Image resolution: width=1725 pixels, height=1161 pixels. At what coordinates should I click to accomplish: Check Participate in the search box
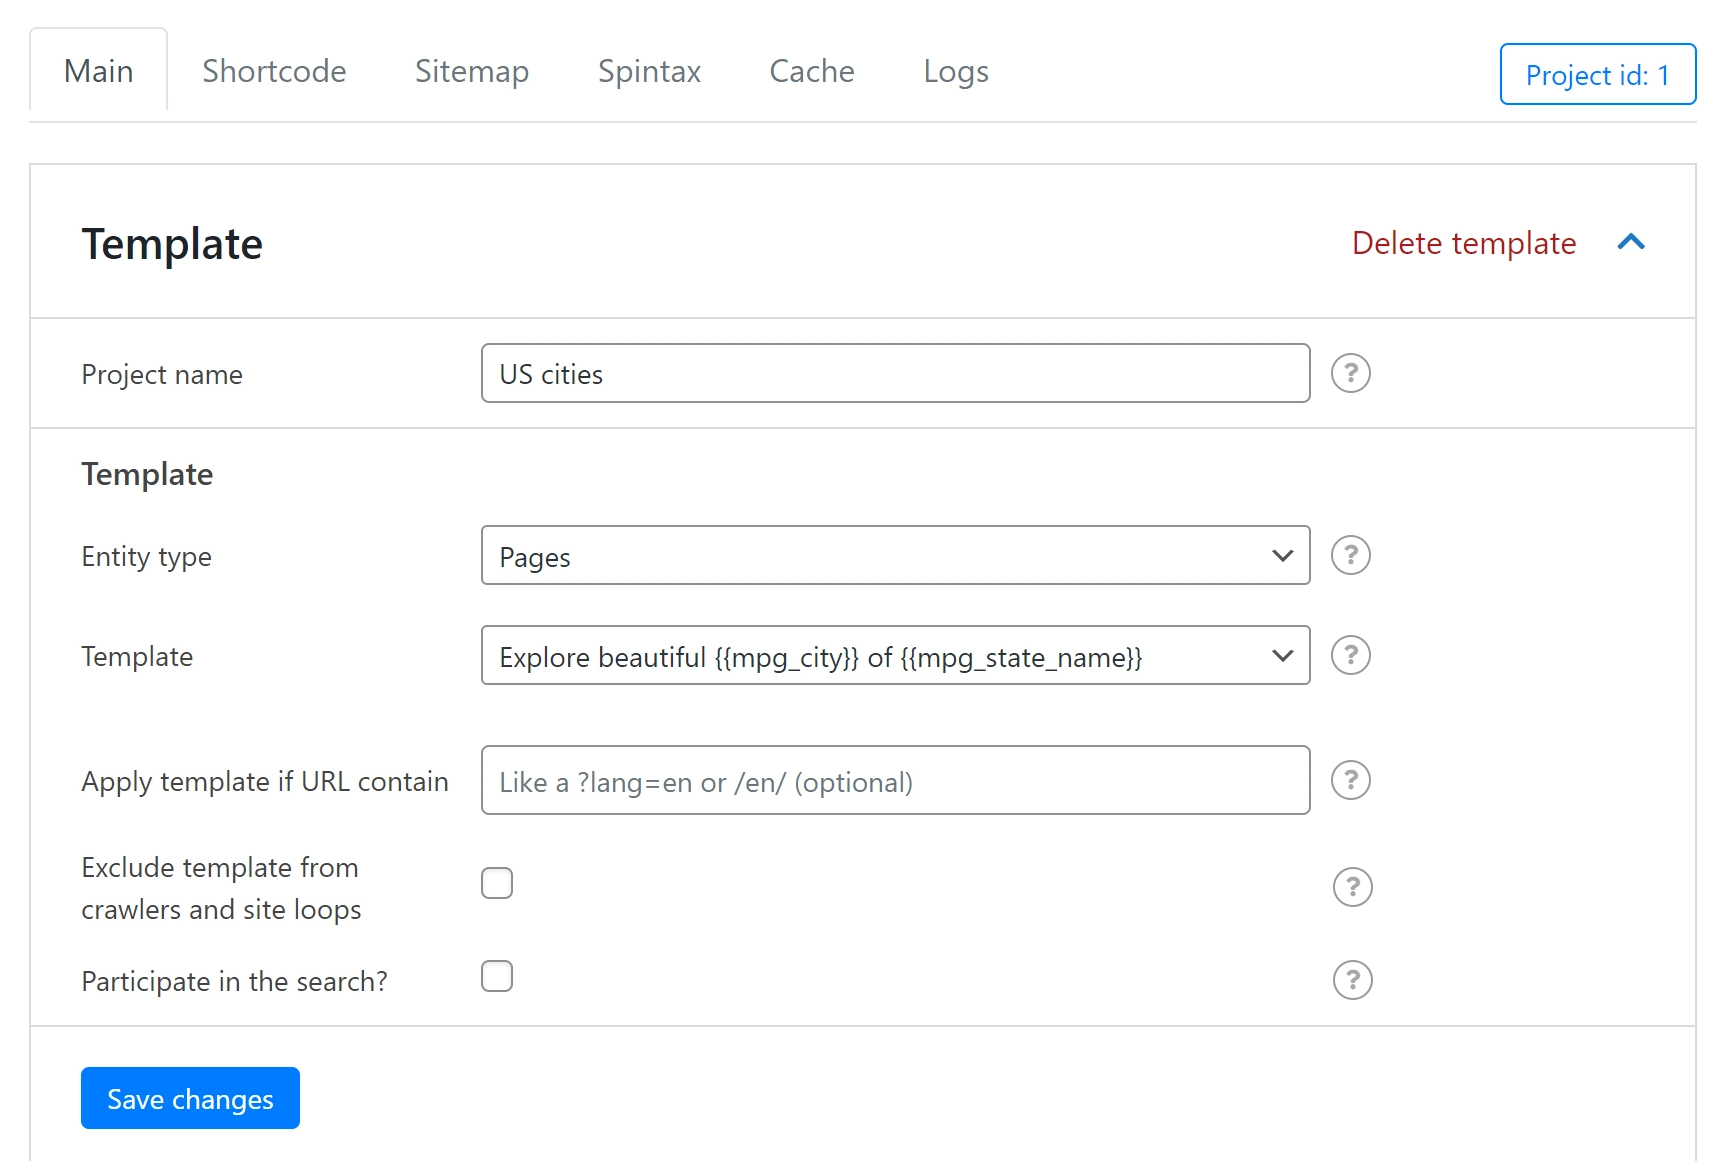497,976
